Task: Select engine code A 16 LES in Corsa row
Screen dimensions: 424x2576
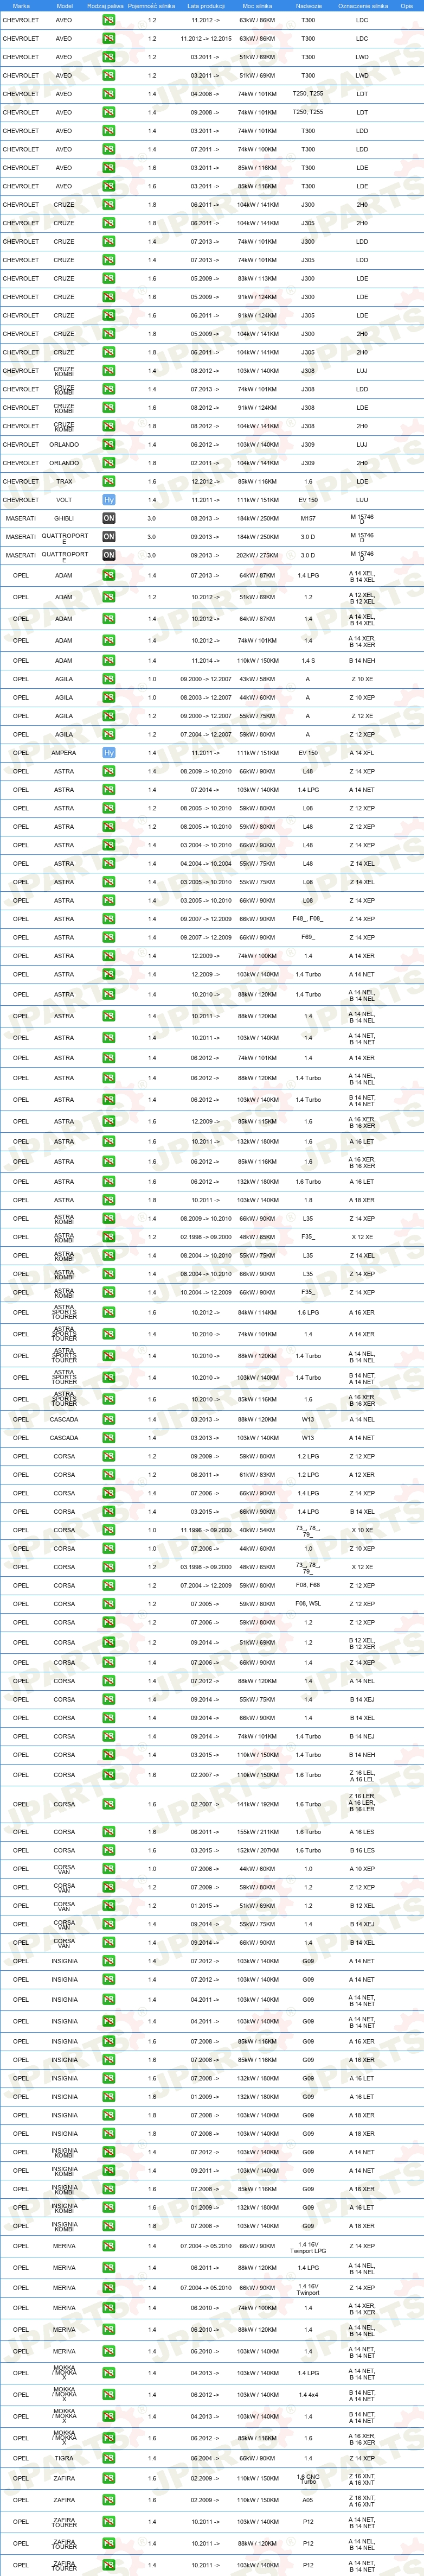Action: click(362, 1832)
